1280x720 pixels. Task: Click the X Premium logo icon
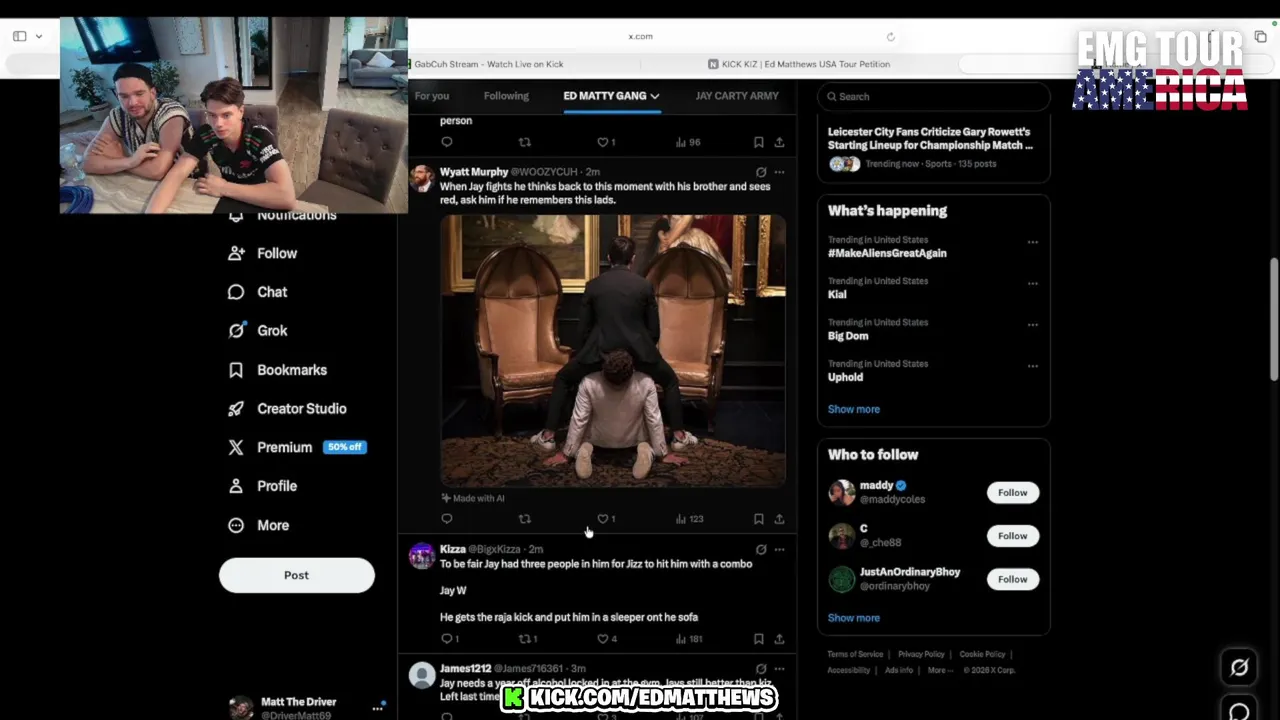click(x=236, y=447)
